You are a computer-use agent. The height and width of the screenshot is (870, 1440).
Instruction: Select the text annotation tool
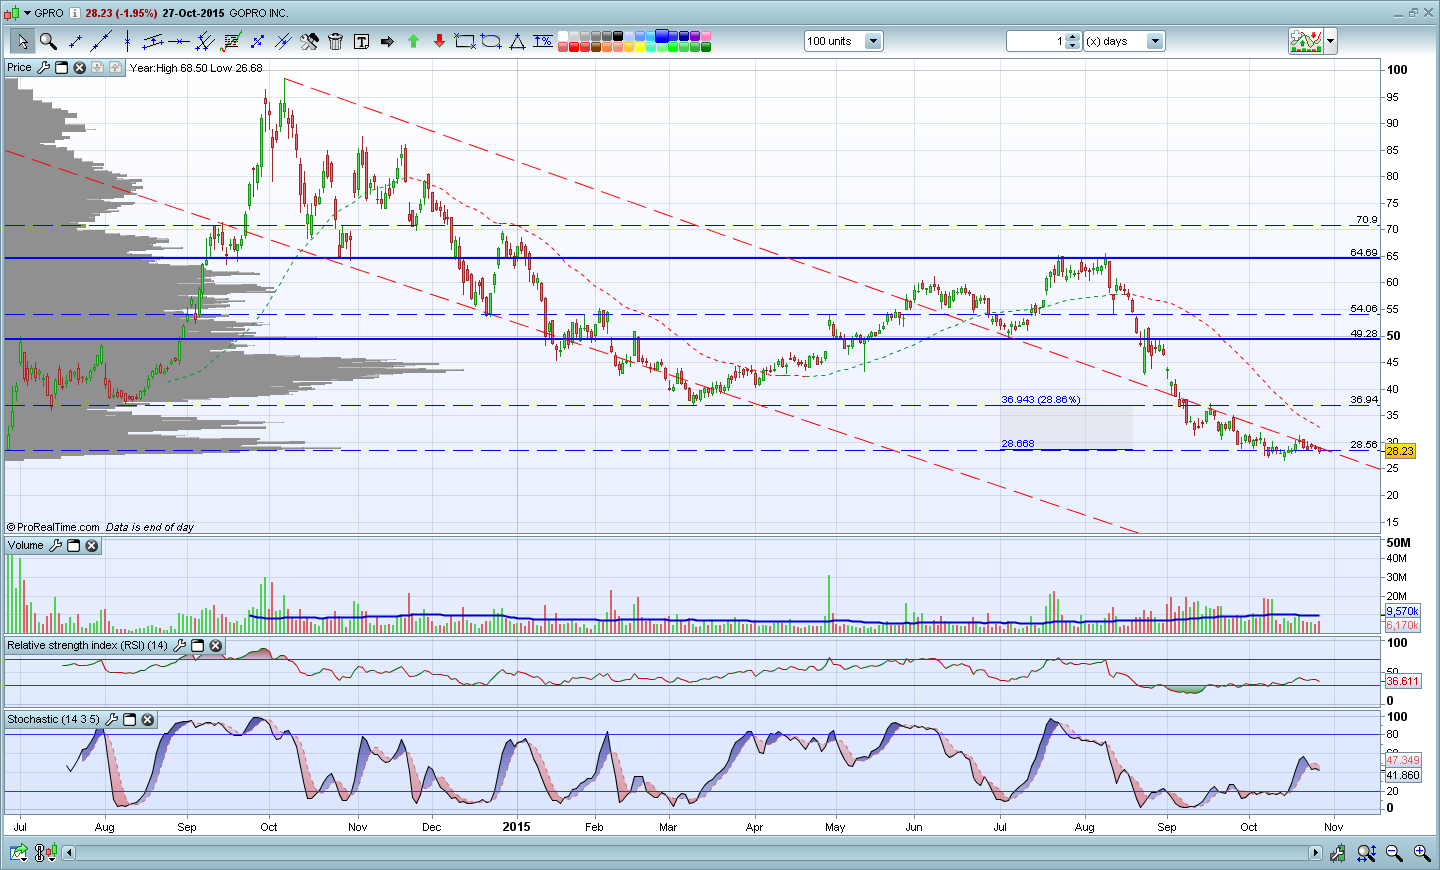[361, 41]
